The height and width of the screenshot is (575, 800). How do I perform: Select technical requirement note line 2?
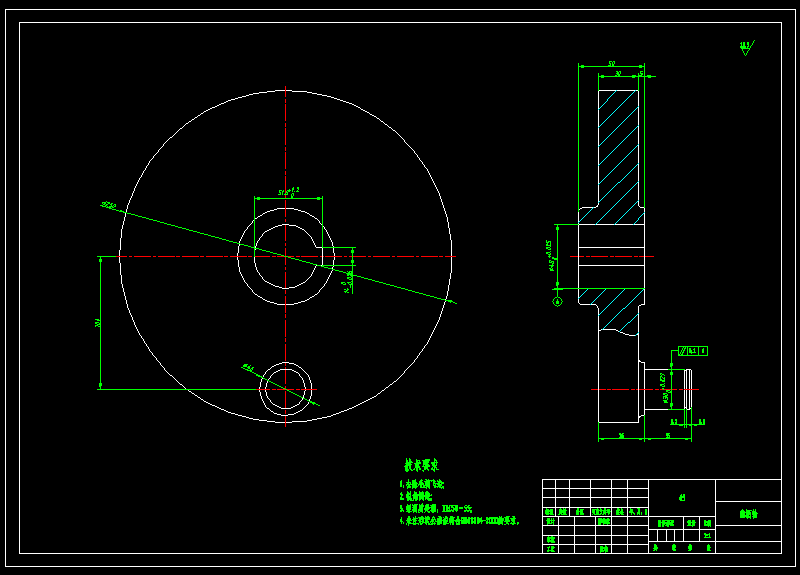[416, 496]
